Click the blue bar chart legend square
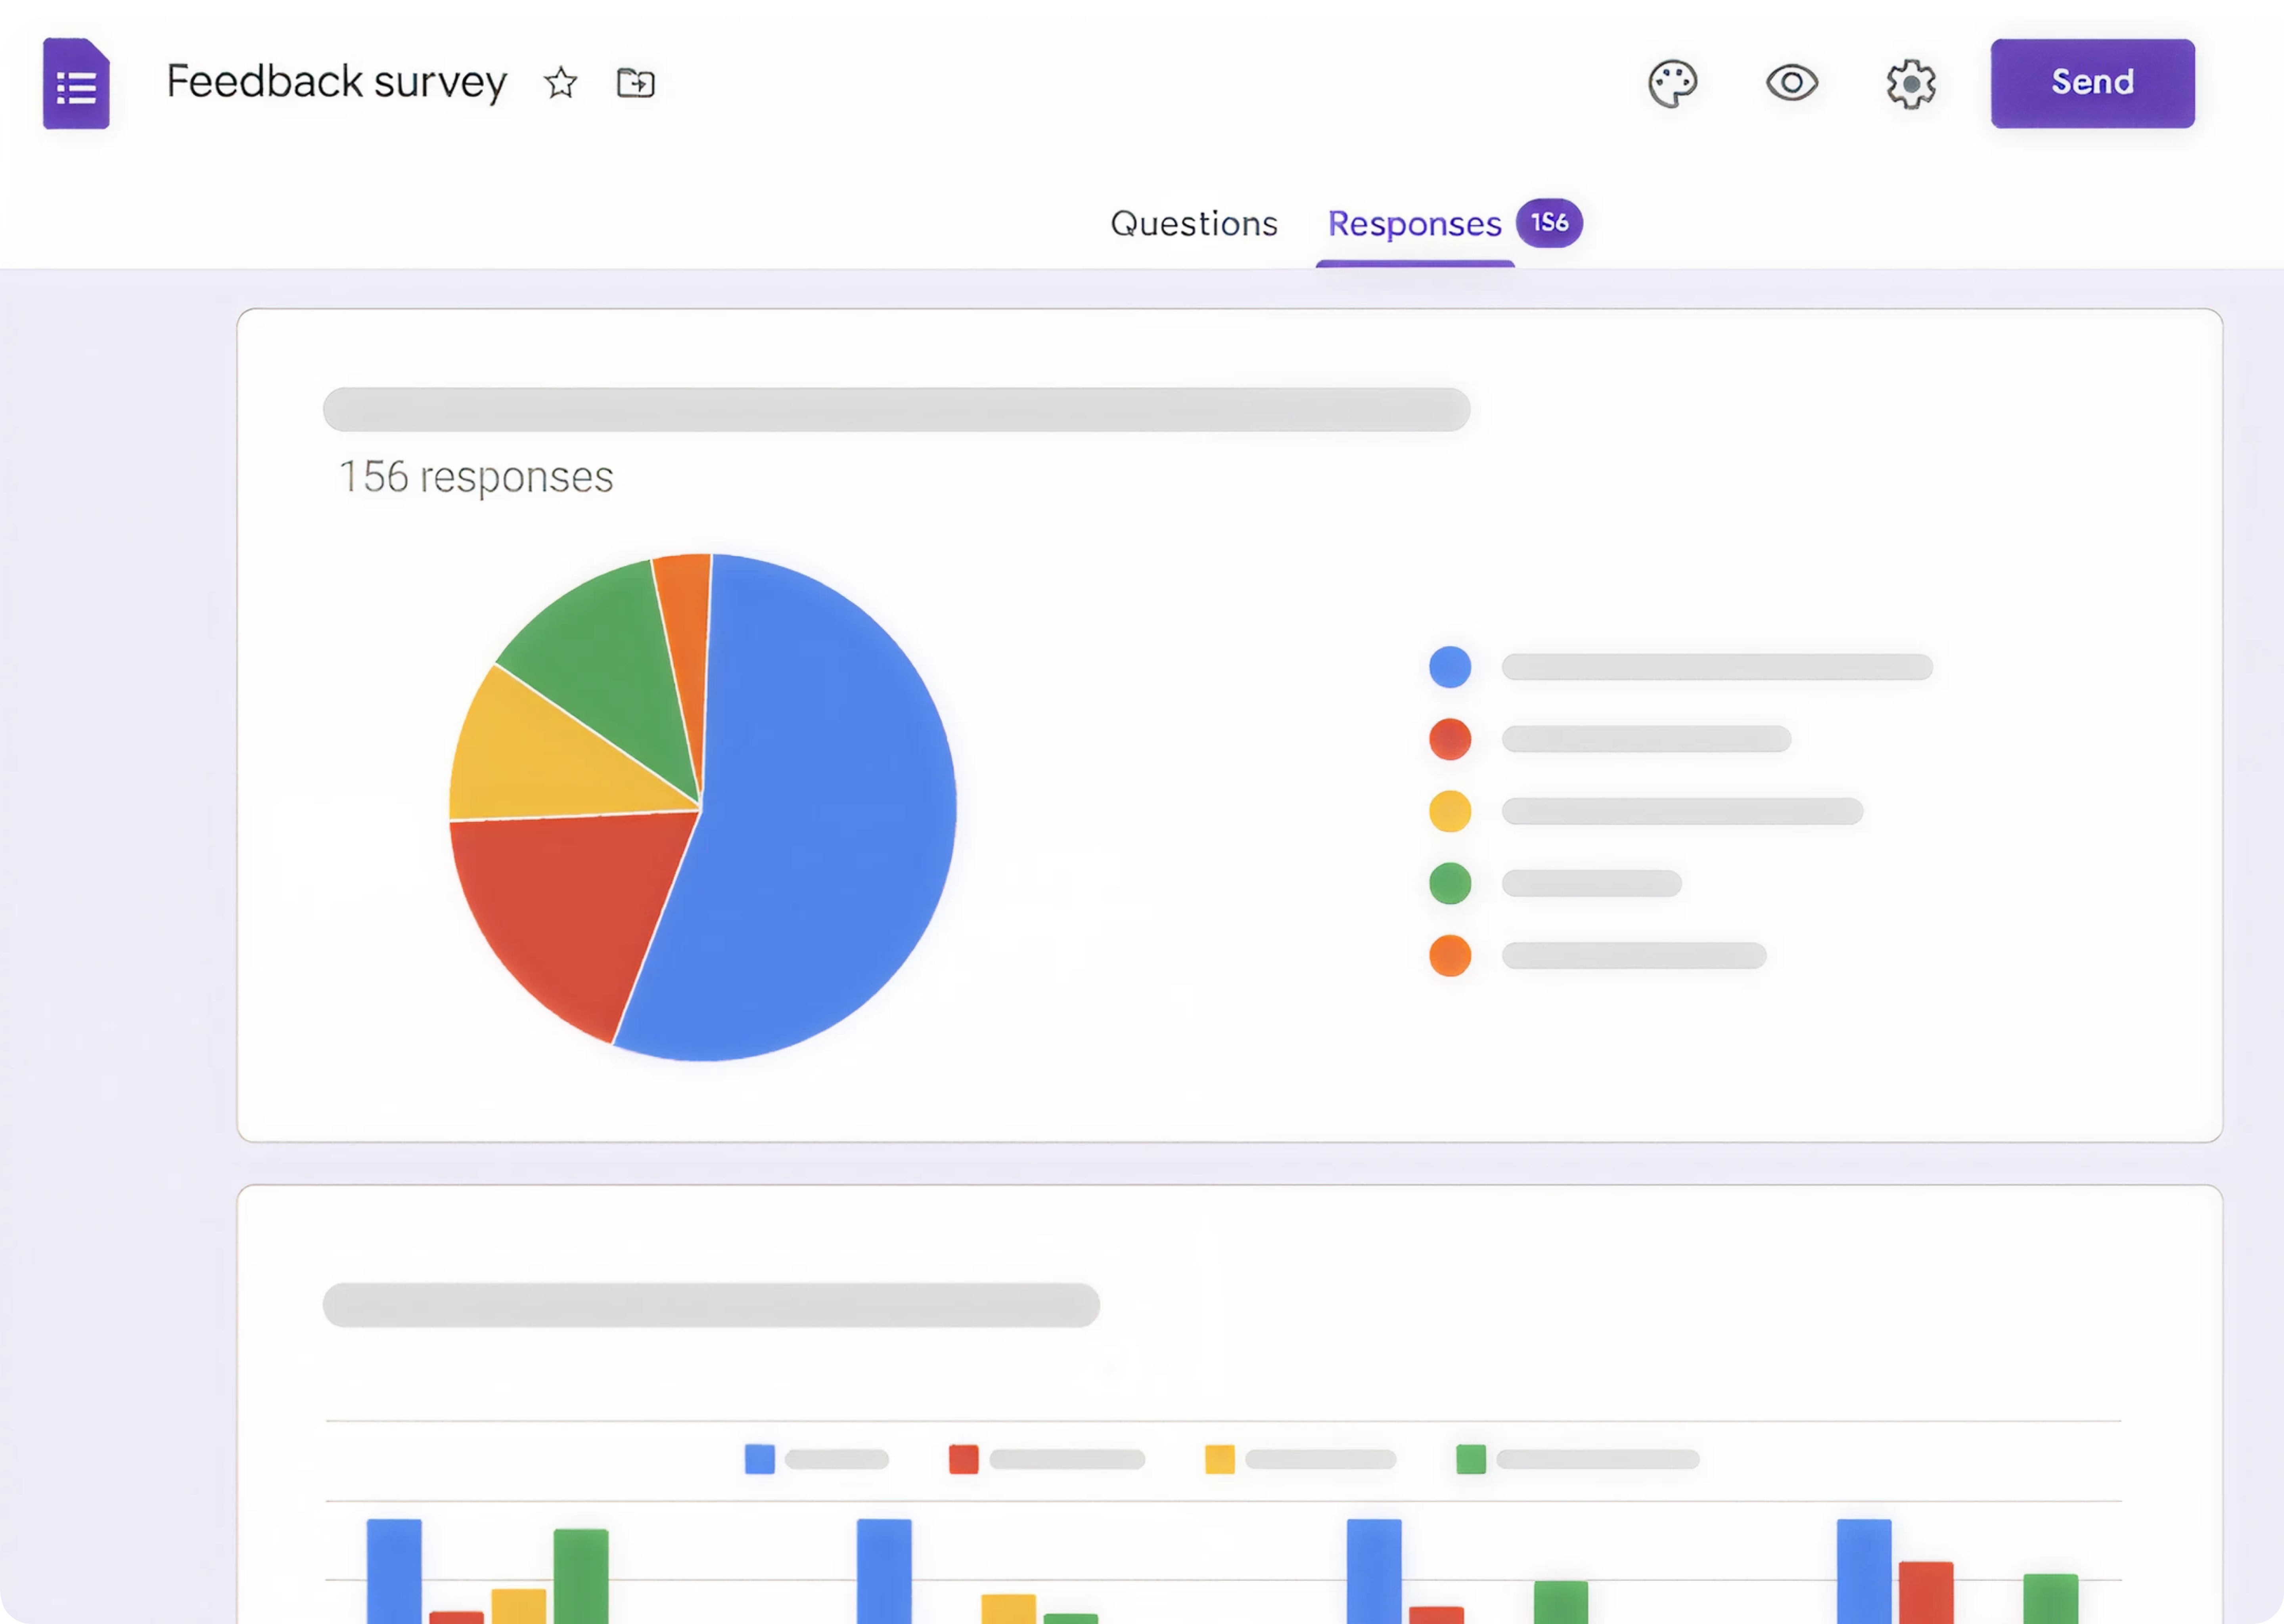The width and height of the screenshot is (2284, 1624). pos(760,1459)
